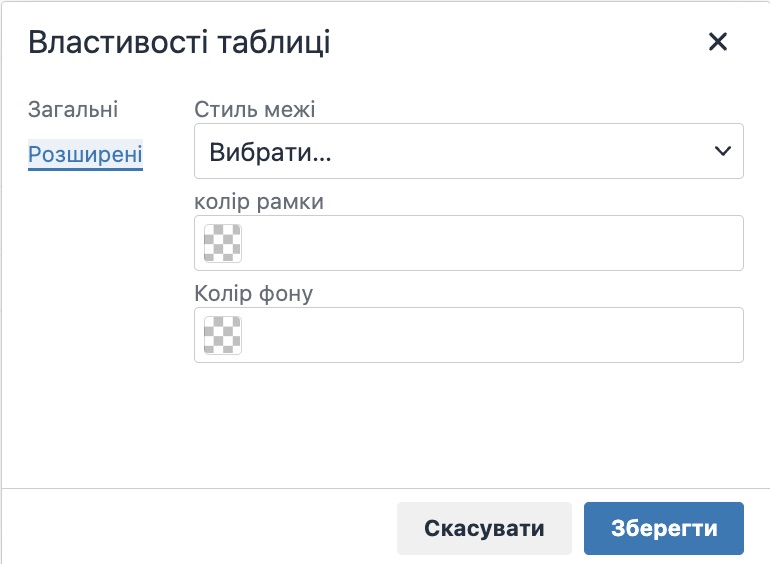Viewport: 770px width, 564px height.
Task: Focus the Колір фону text field
Action: (490, 335)
